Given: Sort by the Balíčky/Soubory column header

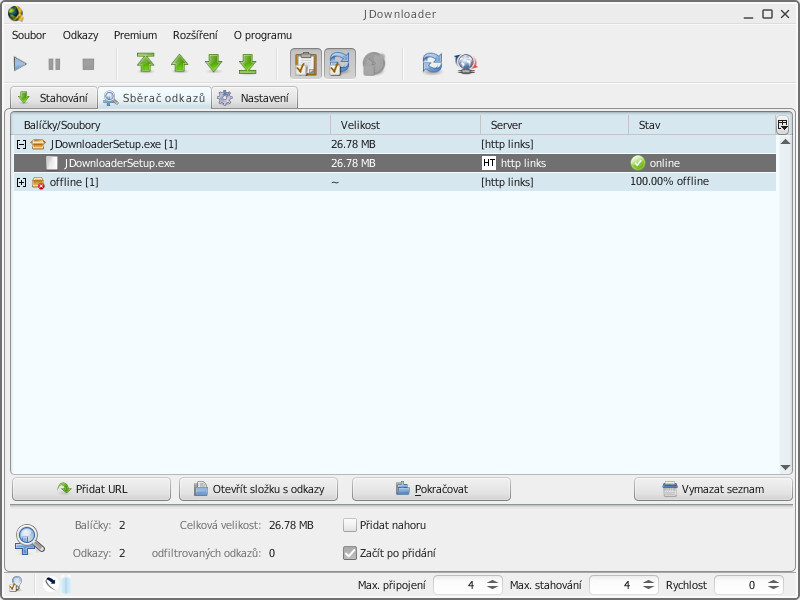Looking at the screenshot, I should point(170,125).
